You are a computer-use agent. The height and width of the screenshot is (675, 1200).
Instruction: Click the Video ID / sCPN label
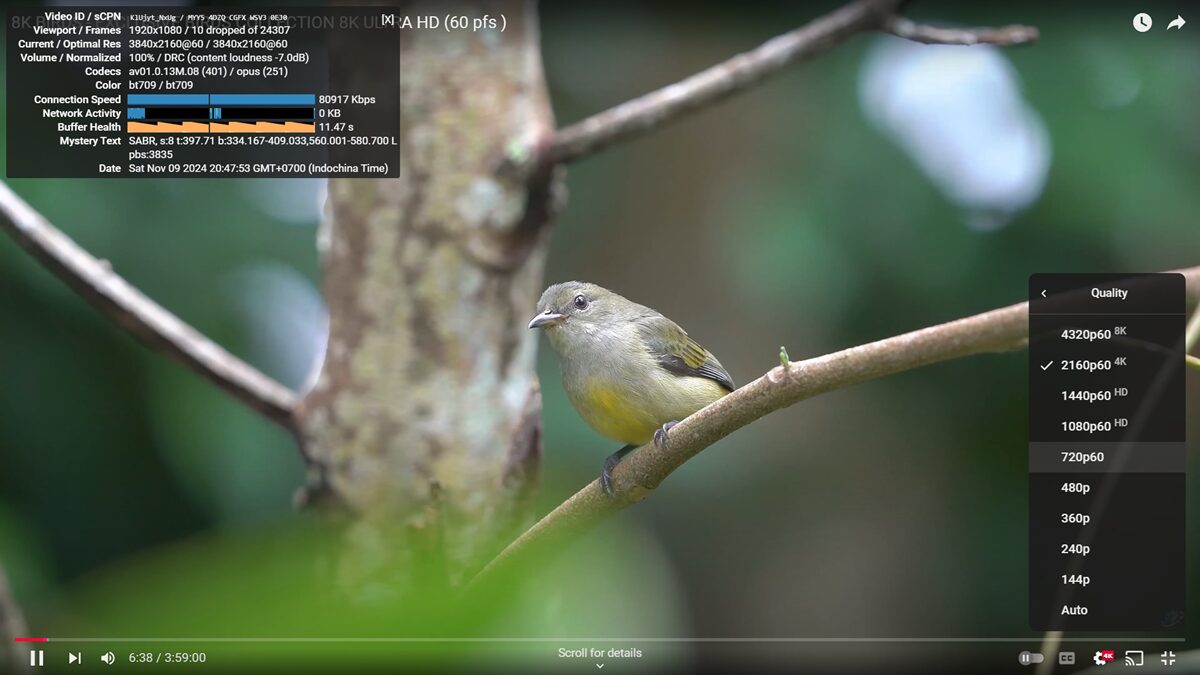[x=83, y=17]
